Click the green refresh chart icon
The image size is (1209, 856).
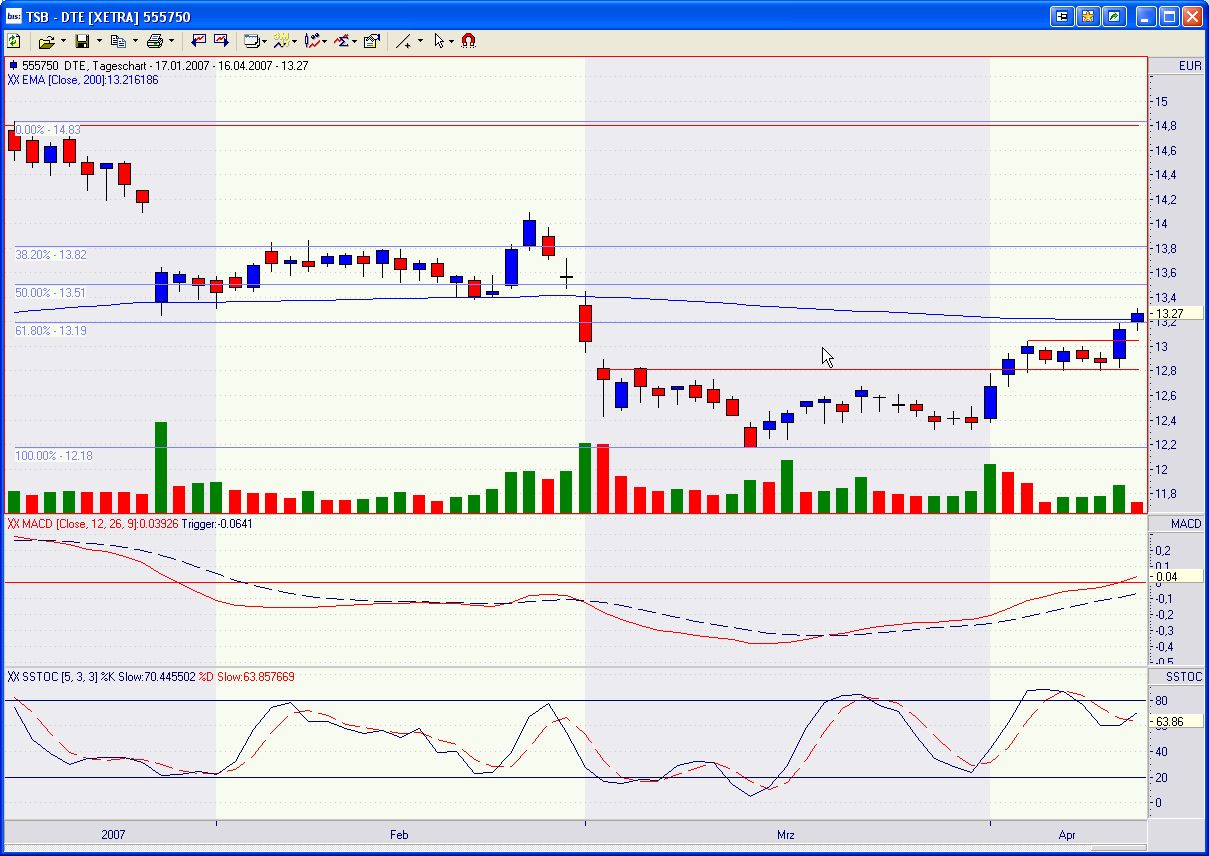(14, 41)
